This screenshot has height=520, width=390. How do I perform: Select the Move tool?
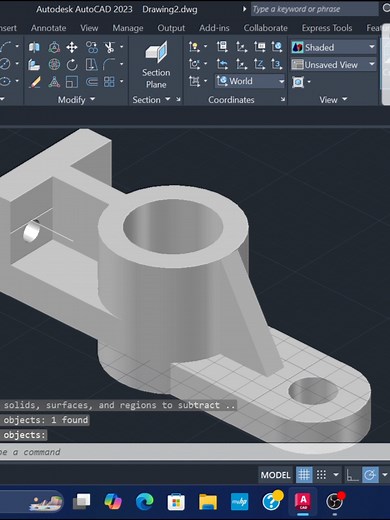pos(72,47)
